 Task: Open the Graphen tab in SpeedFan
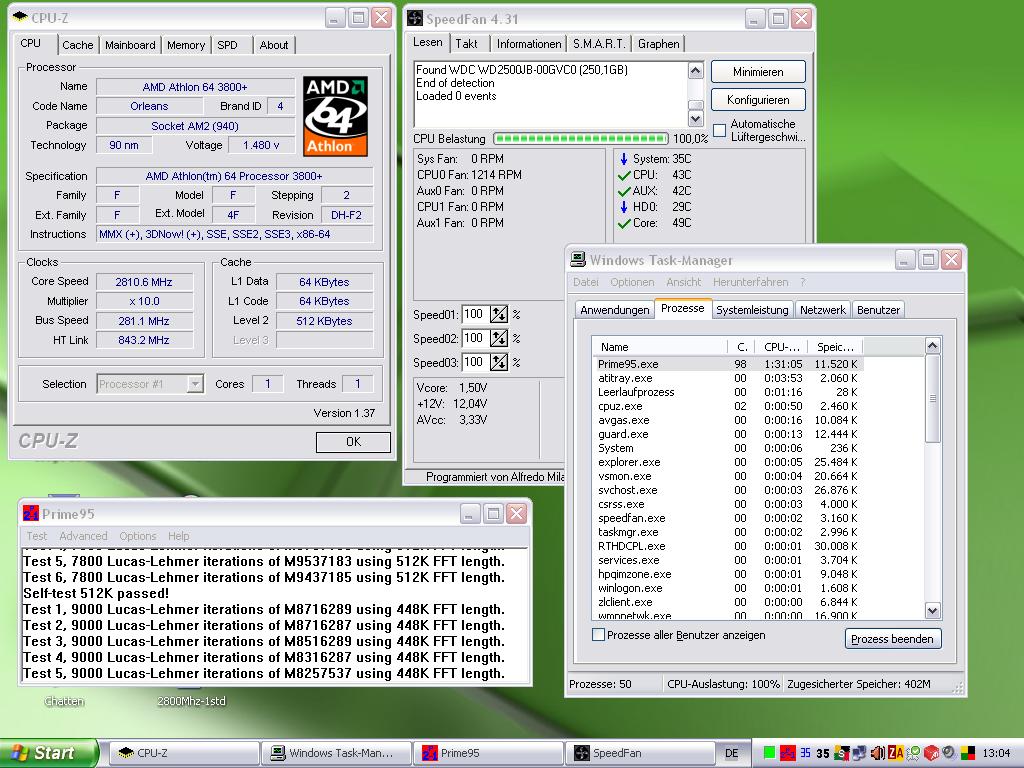pos(658,44)
